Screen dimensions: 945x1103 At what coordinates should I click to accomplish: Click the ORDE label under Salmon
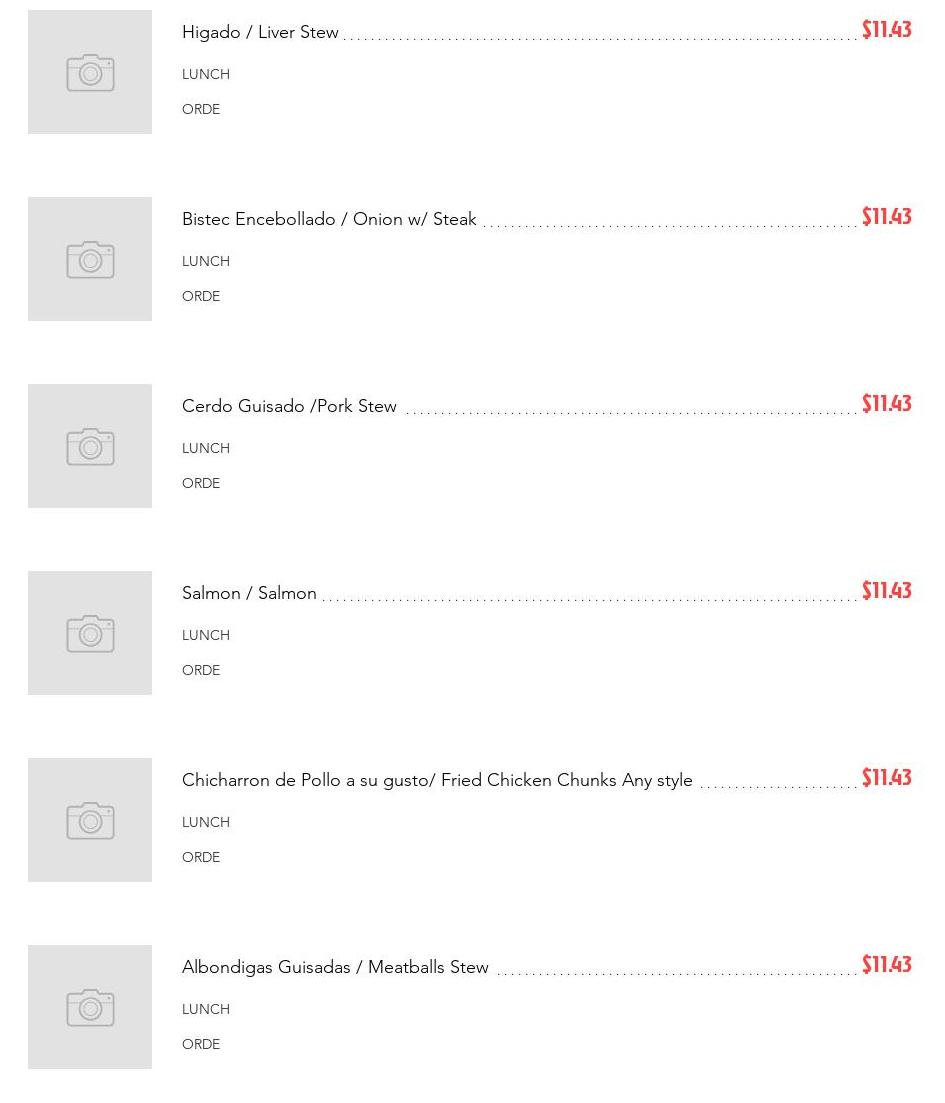201,670
